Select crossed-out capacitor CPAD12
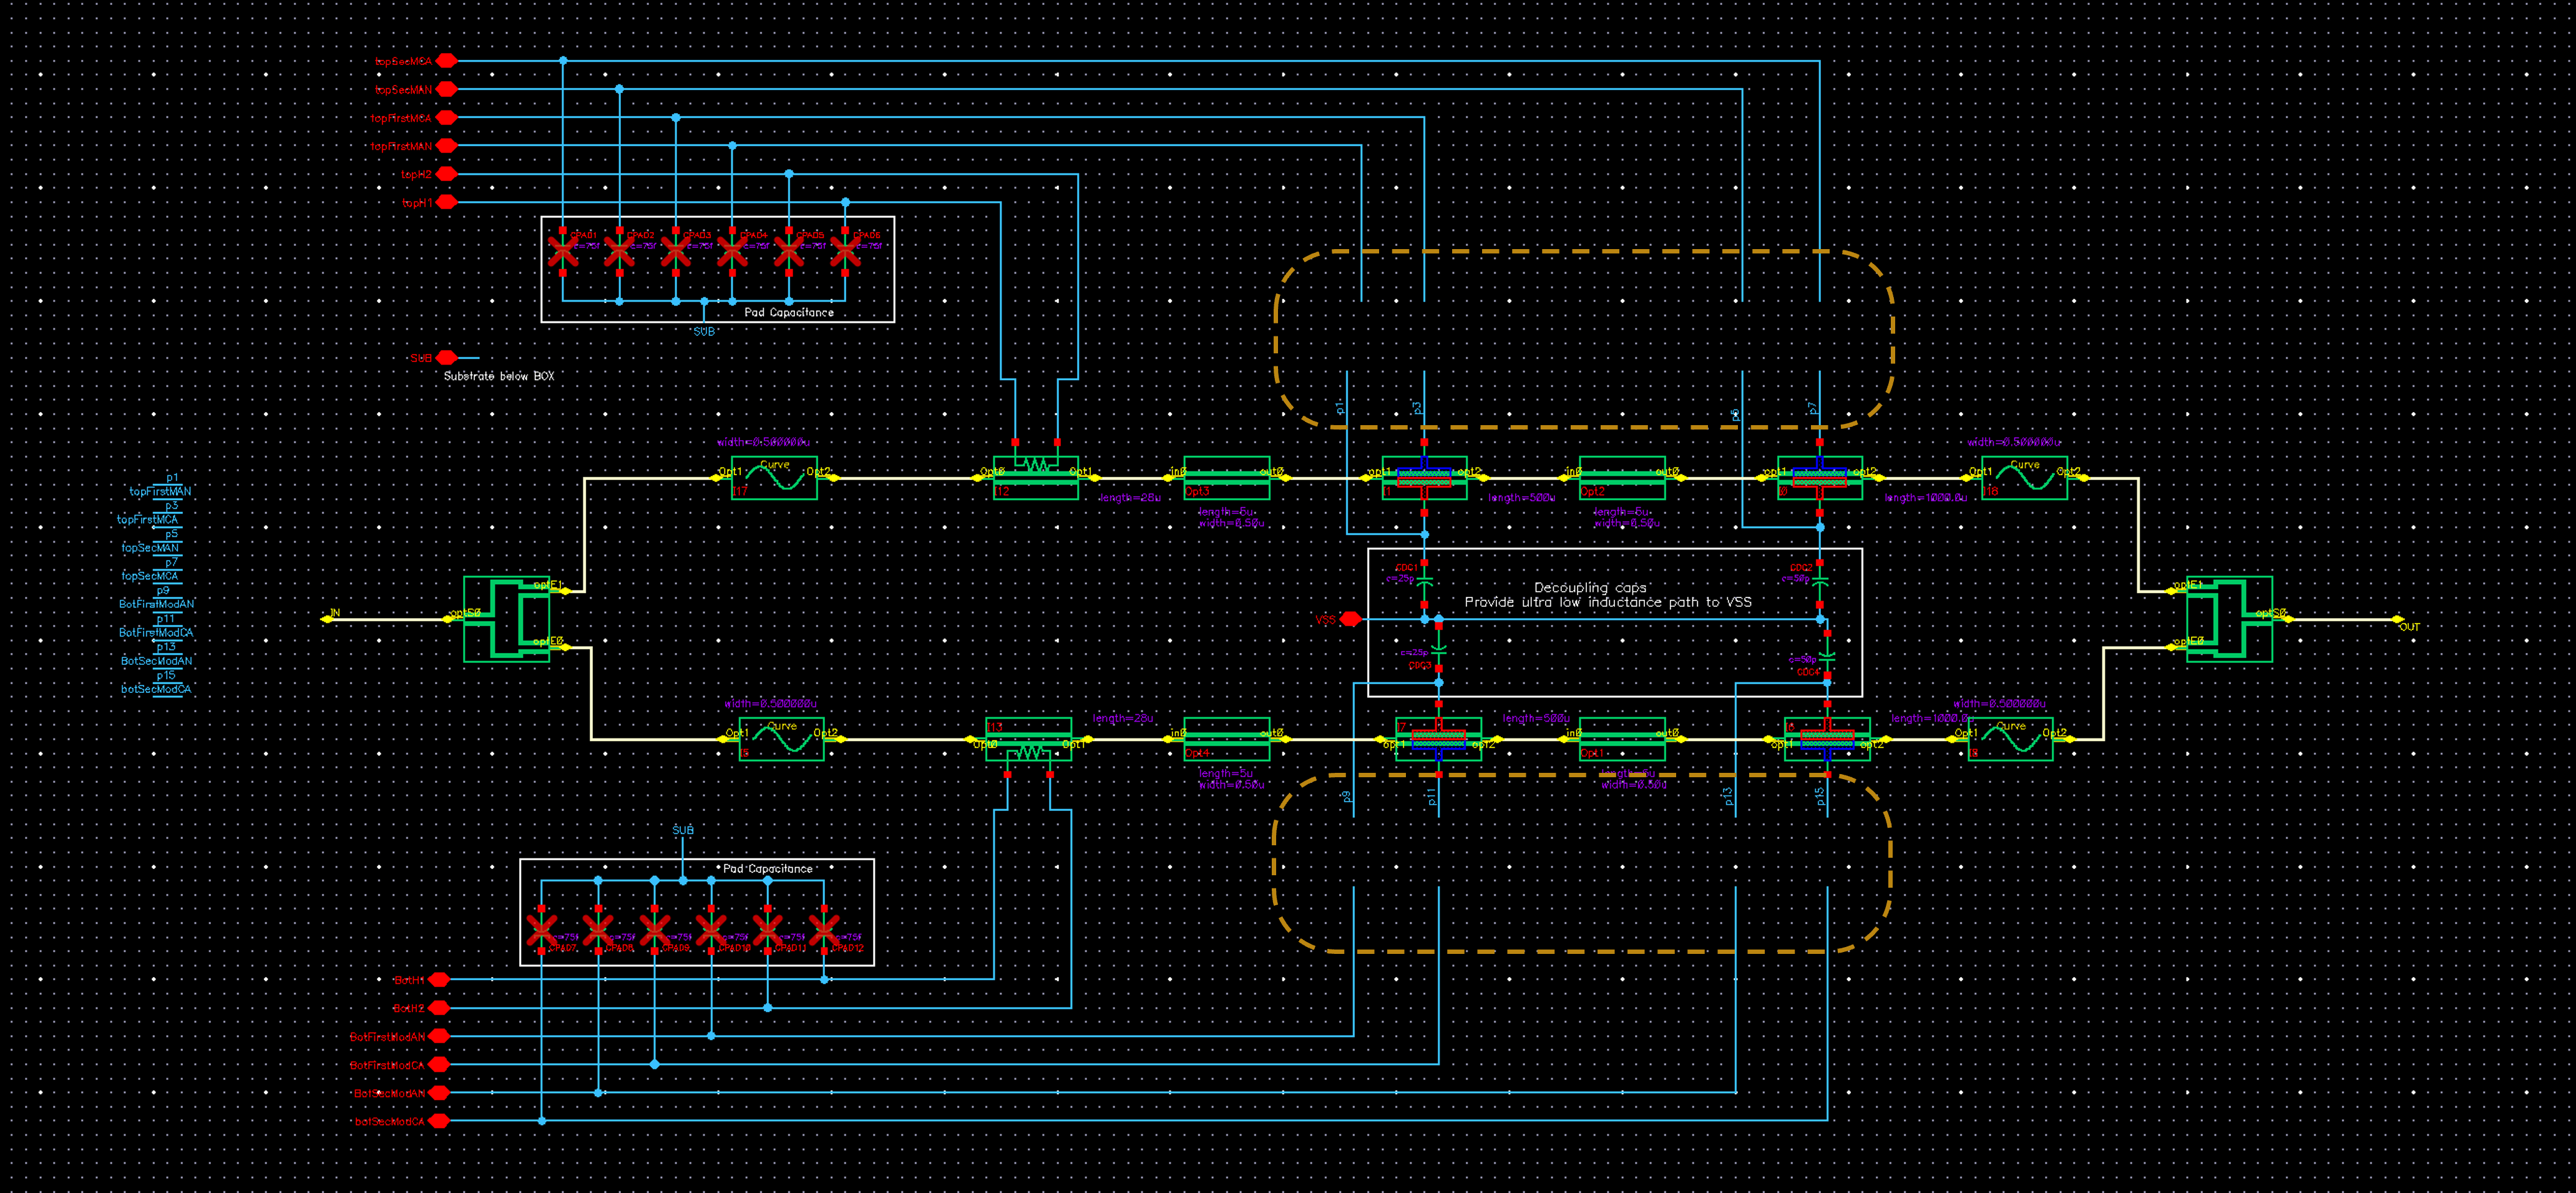The image size is (2576, 1193). click(824, 930)
